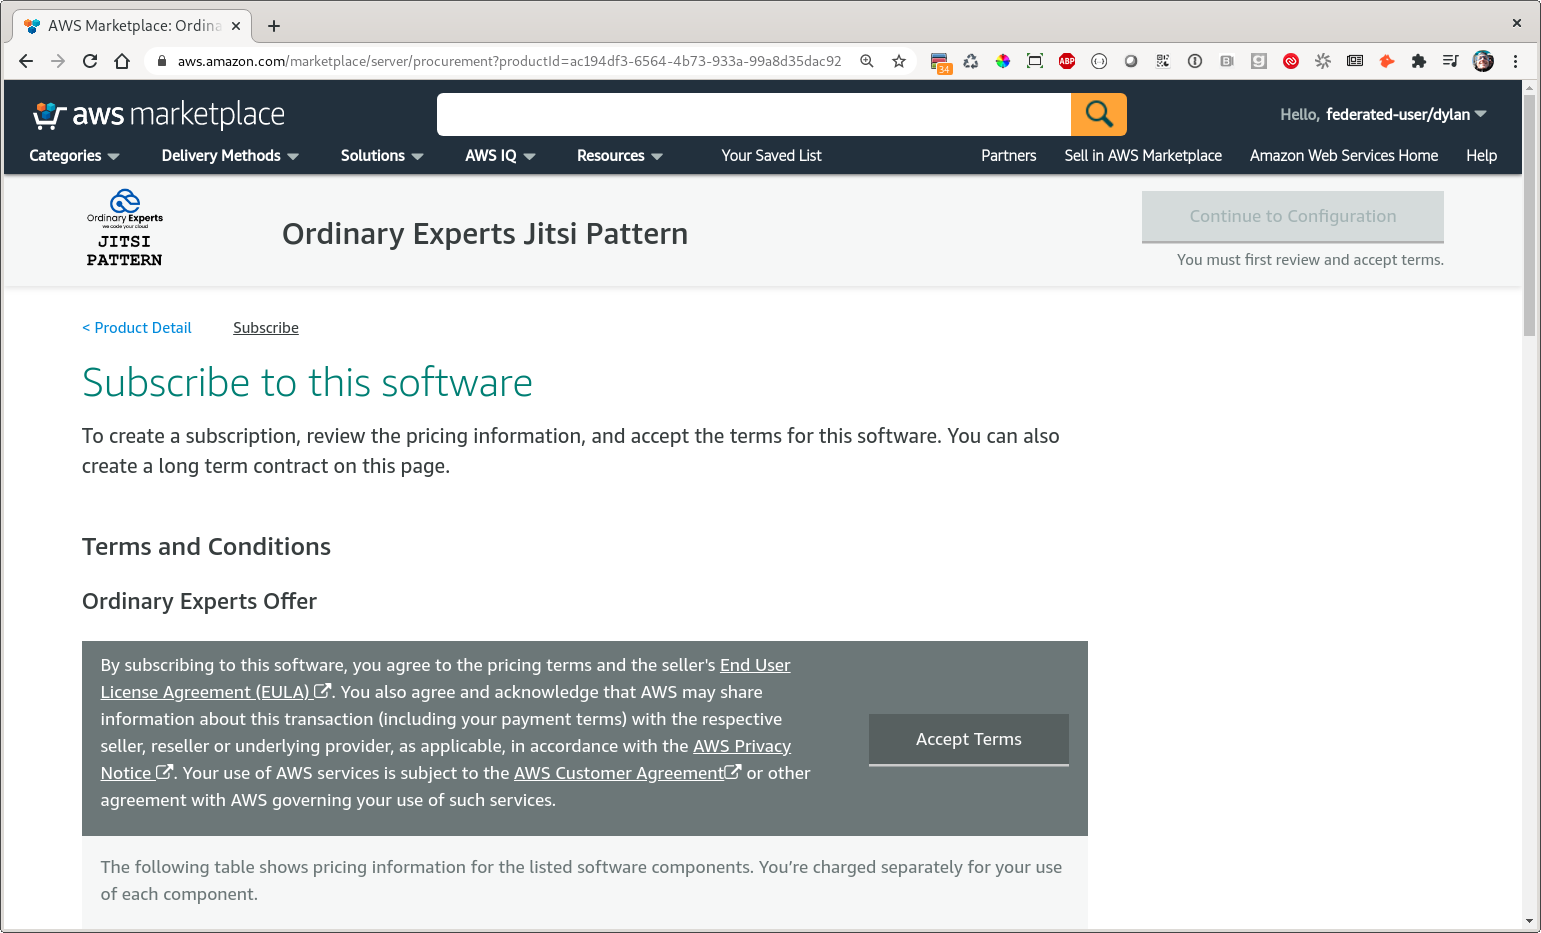Open the federated-user/dylan account dropdown
Image resolution: width=1541 pixels, height=933 pixels.
coord(1406,115)
